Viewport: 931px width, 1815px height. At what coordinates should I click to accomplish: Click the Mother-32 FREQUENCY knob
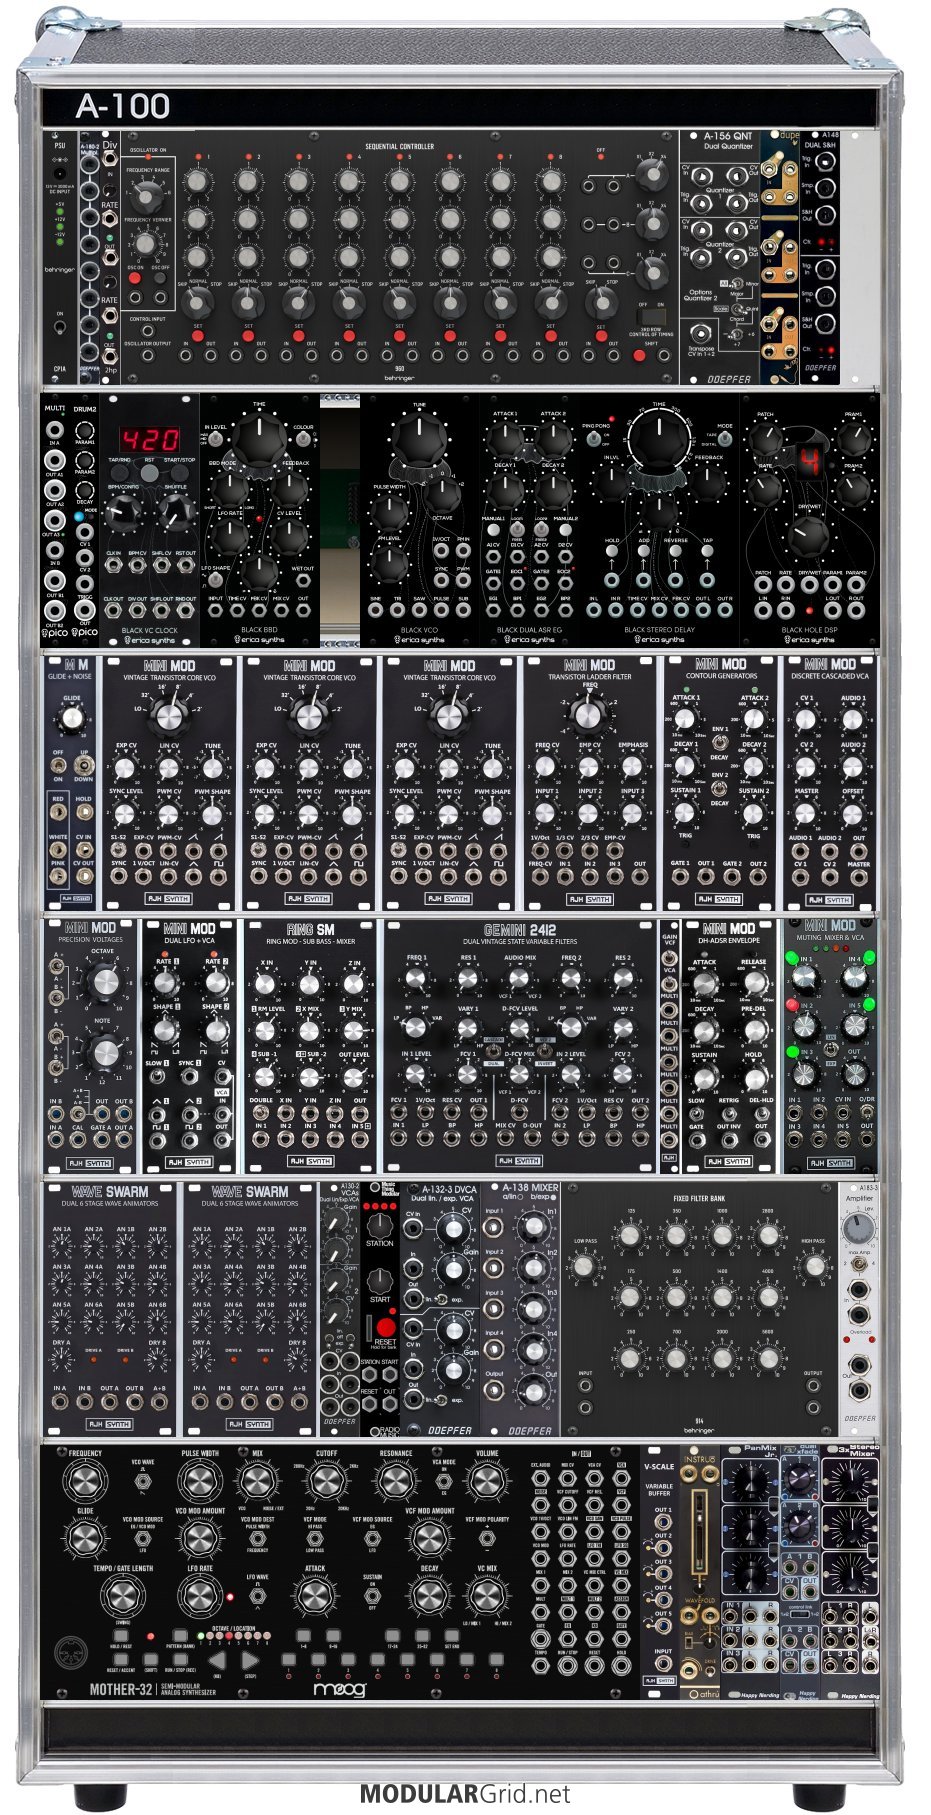click(x=85, y=1481)
